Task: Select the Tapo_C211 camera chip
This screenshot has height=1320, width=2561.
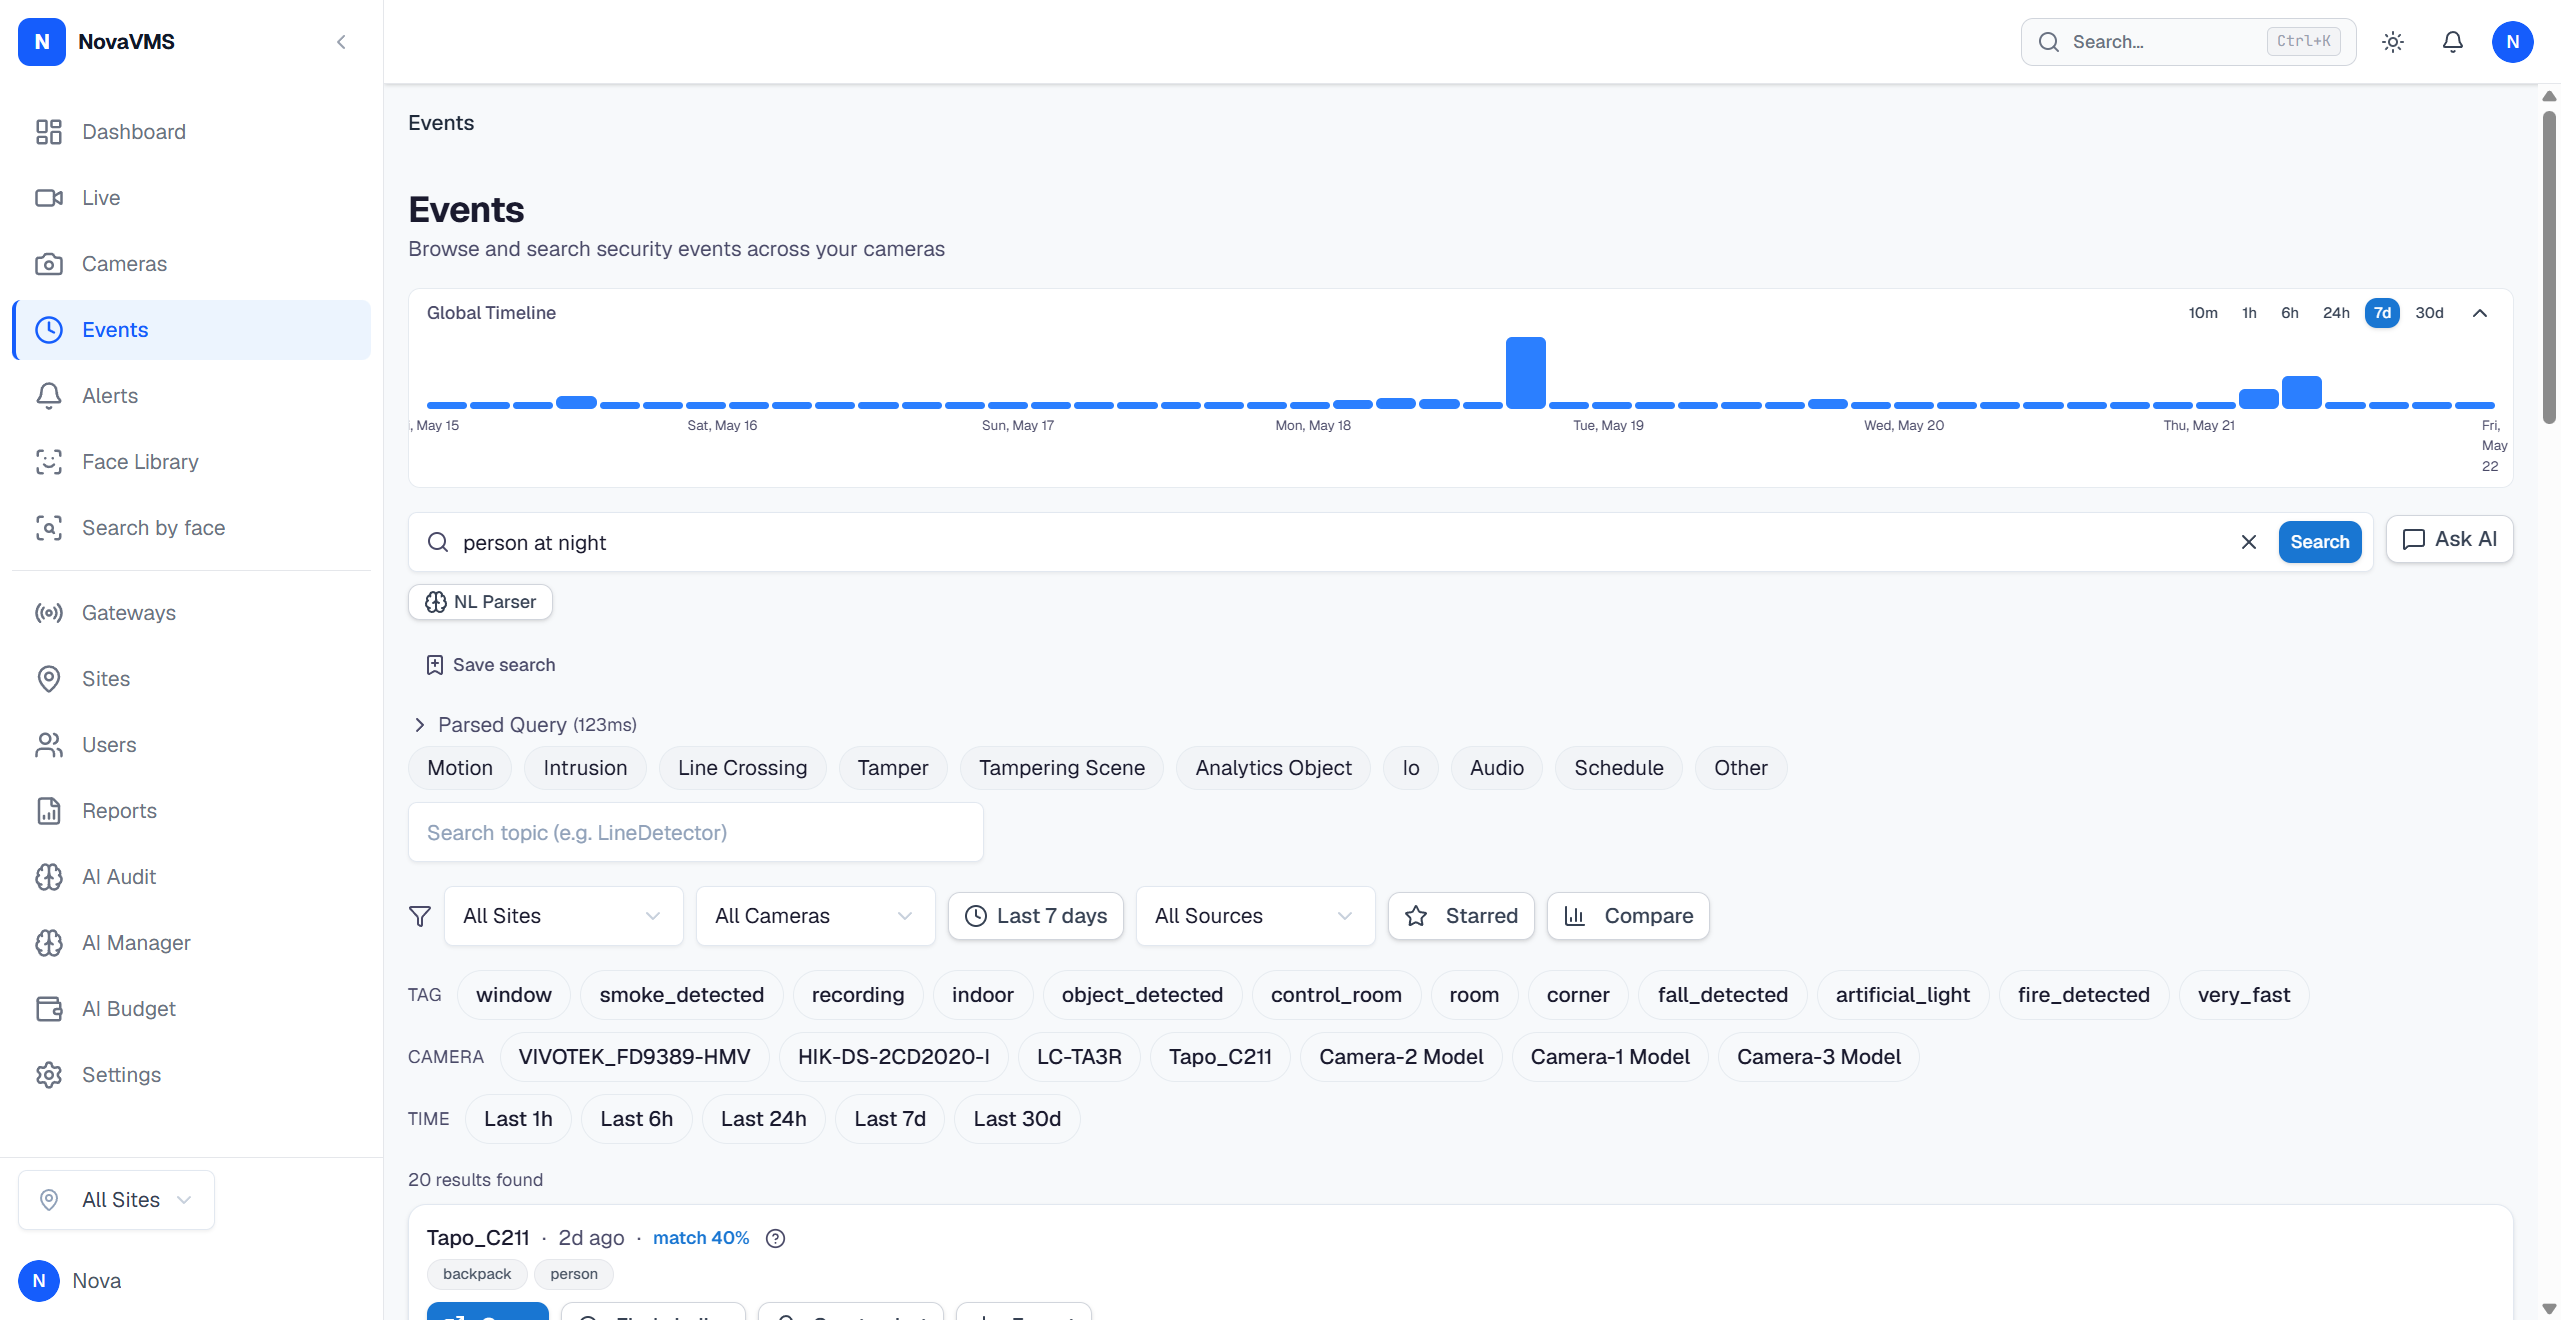Action: [1220, 1057]
